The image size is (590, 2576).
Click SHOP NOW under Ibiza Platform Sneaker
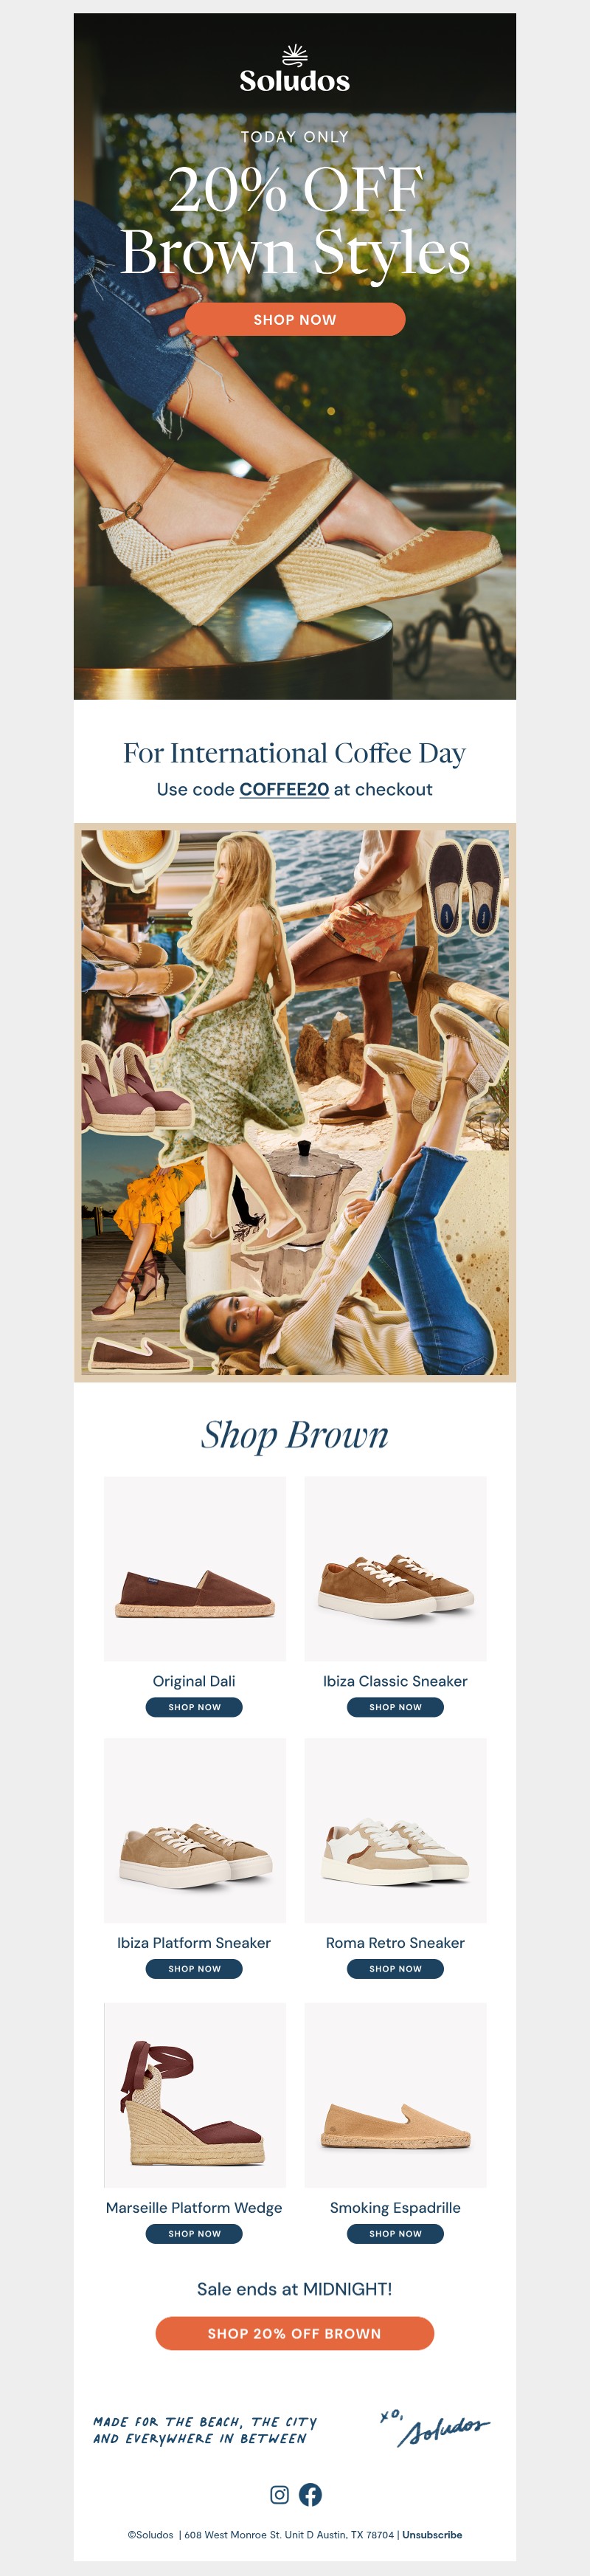pos(194,1969)
